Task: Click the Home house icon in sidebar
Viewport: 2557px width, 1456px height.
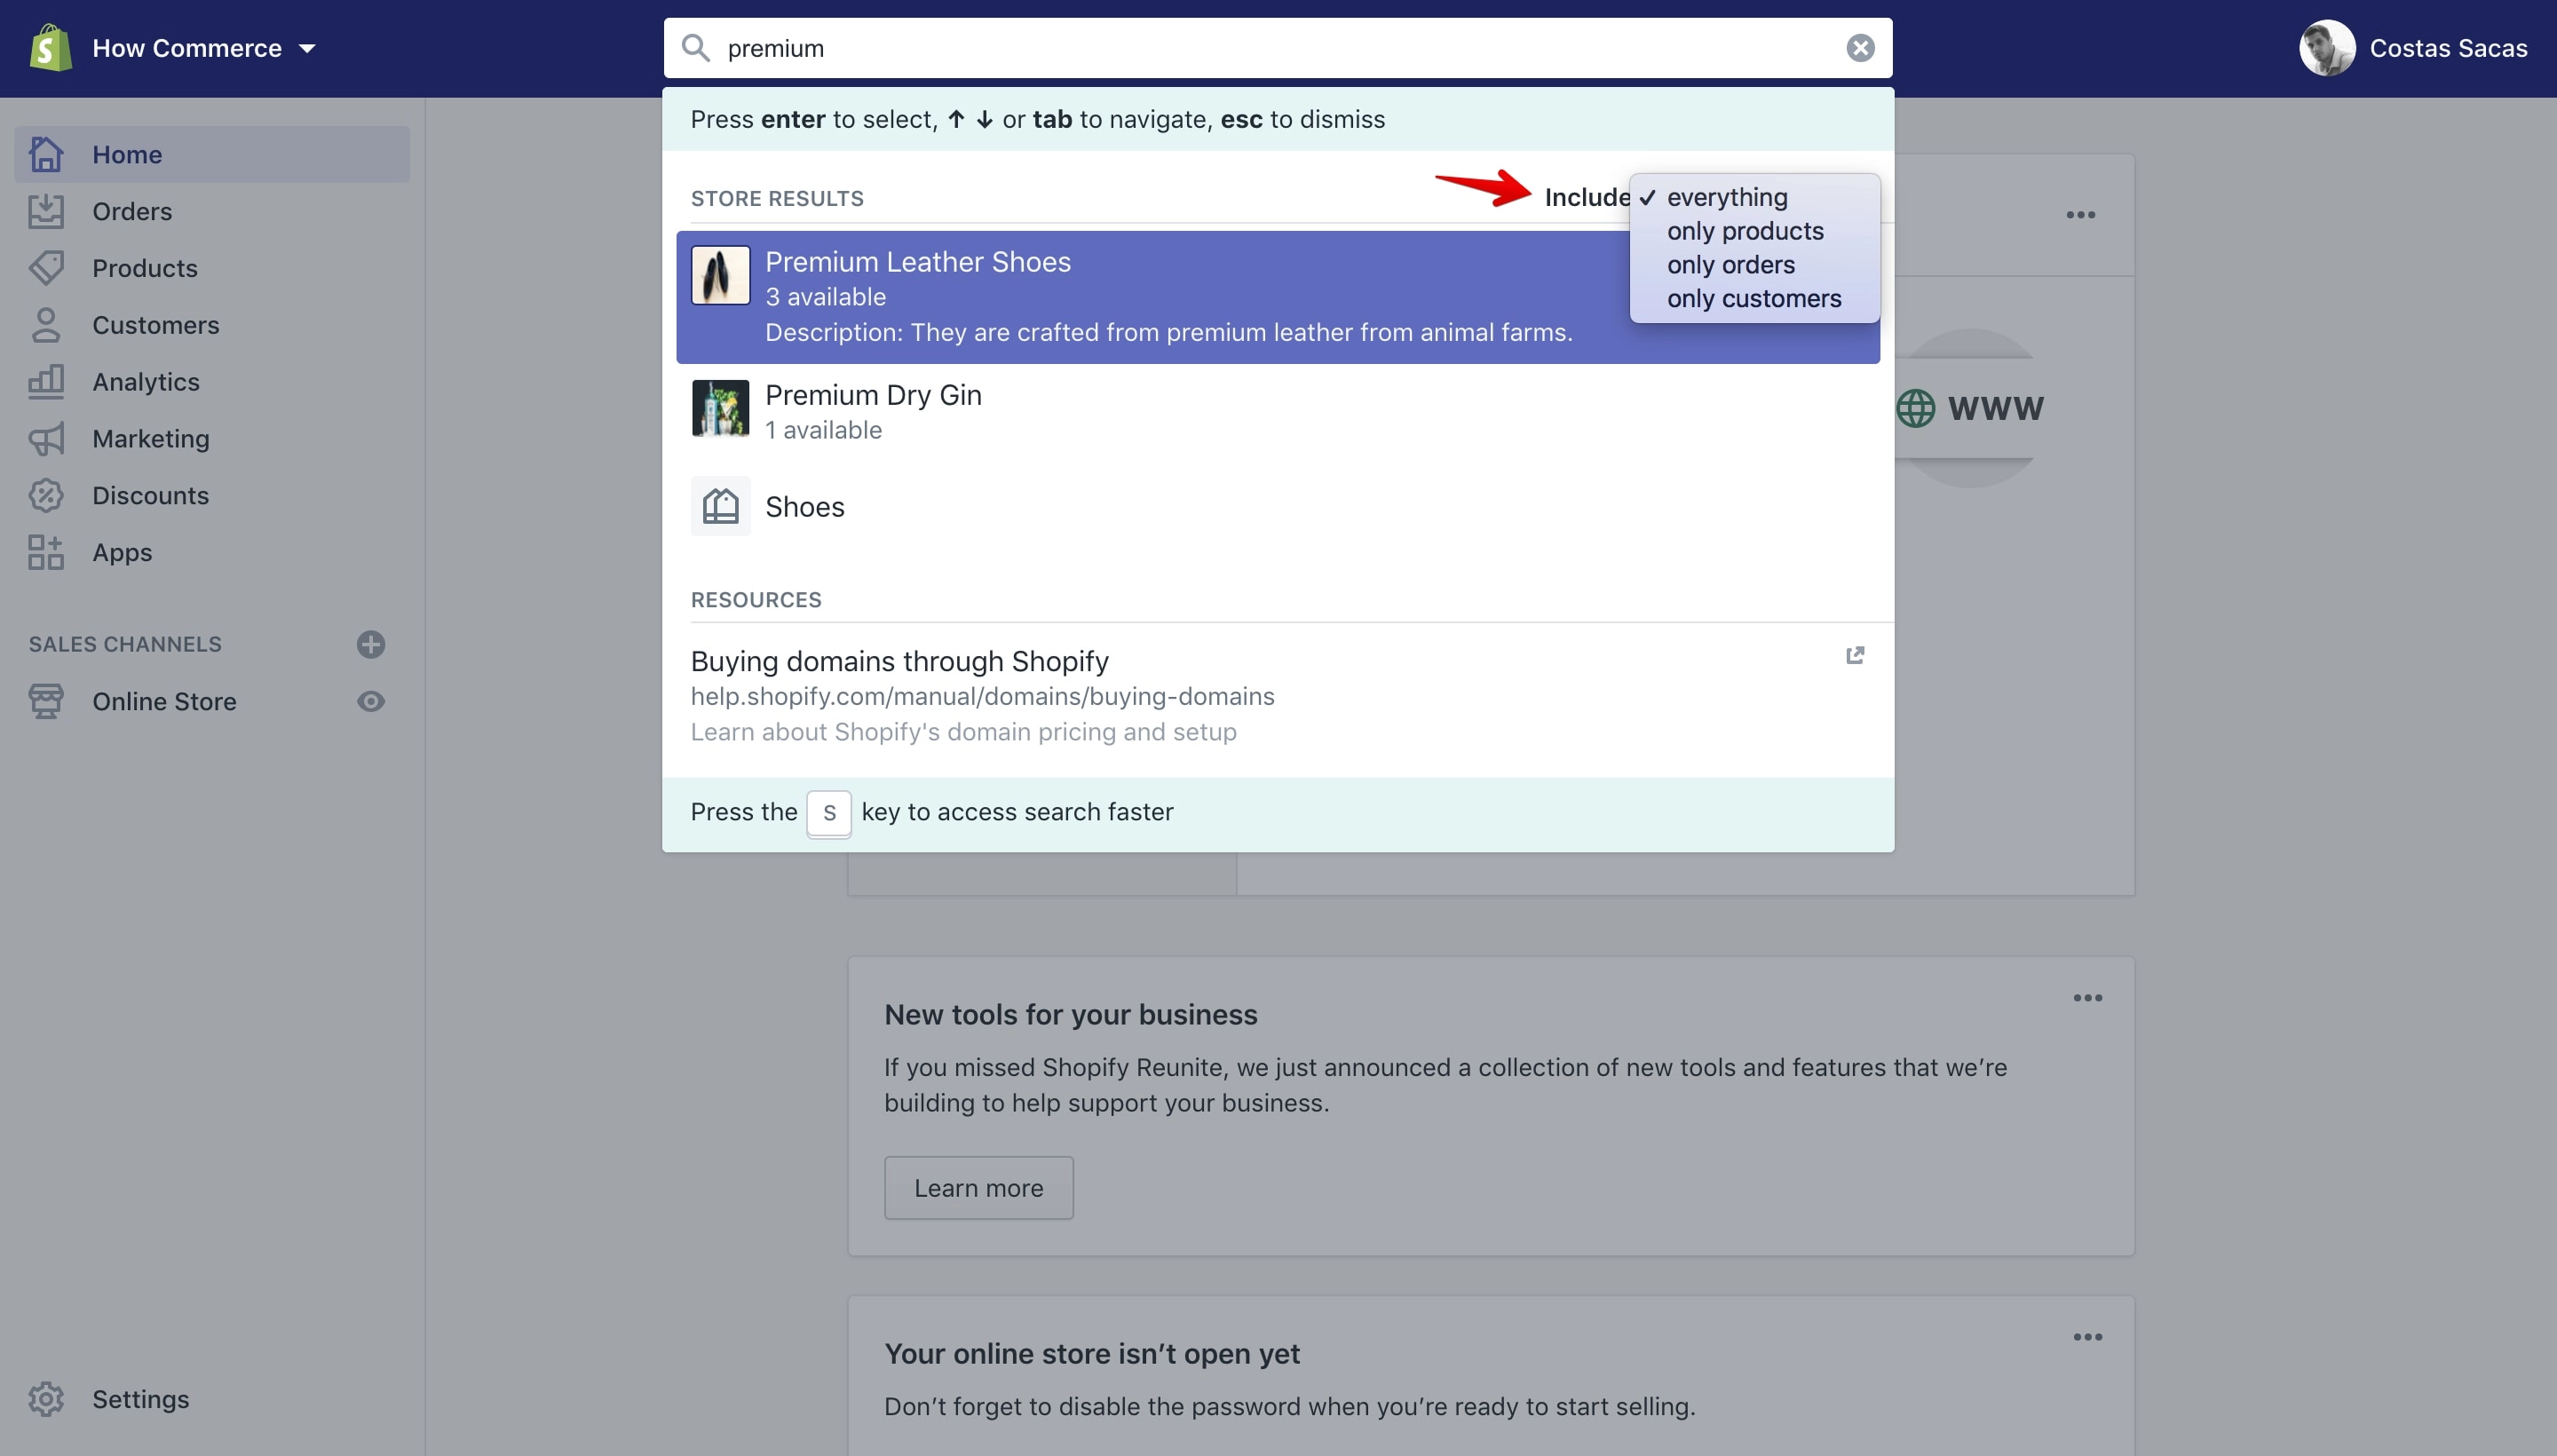Action: click(x=46, y=154)
